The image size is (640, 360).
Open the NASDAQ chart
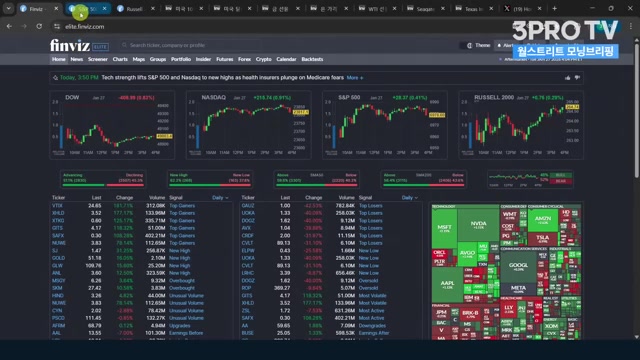click(x=249, y=124)
